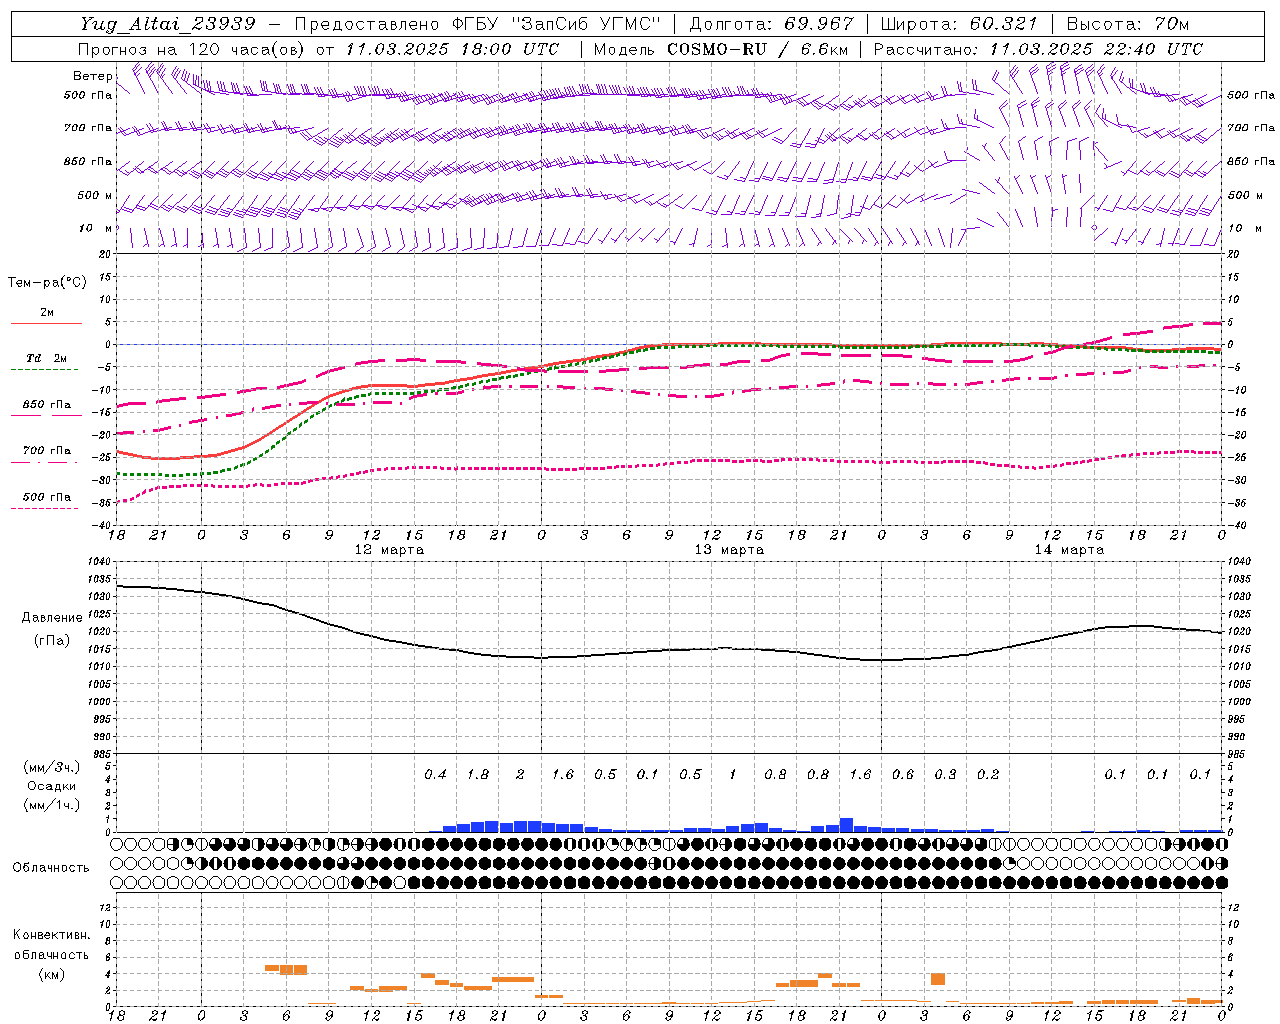Click the 13 марта date label
The image size is (1280, 1024).
pyautogui.click(x=729, y=550)
